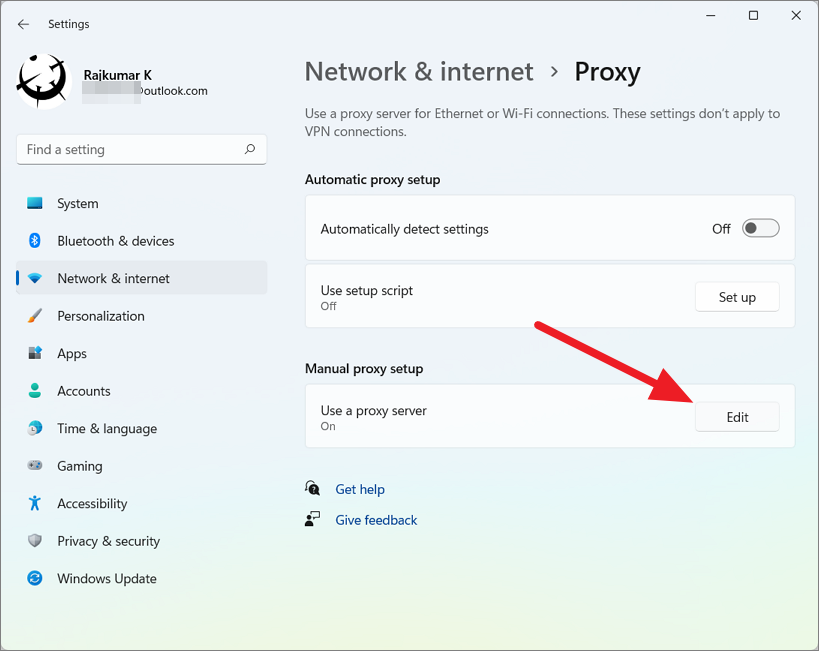The height and width of the screenshot is (651, 819).
Task: Click the Find a setting search box
Action: (130, 150)
